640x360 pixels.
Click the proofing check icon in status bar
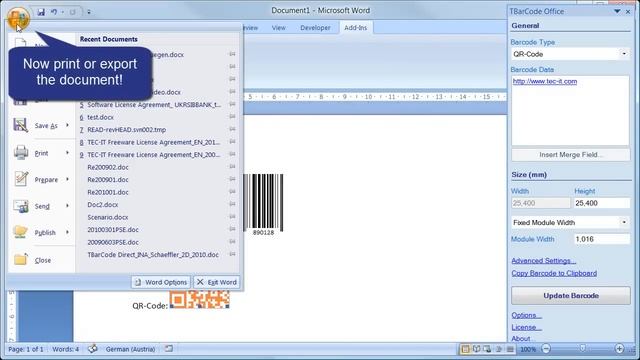93,349
